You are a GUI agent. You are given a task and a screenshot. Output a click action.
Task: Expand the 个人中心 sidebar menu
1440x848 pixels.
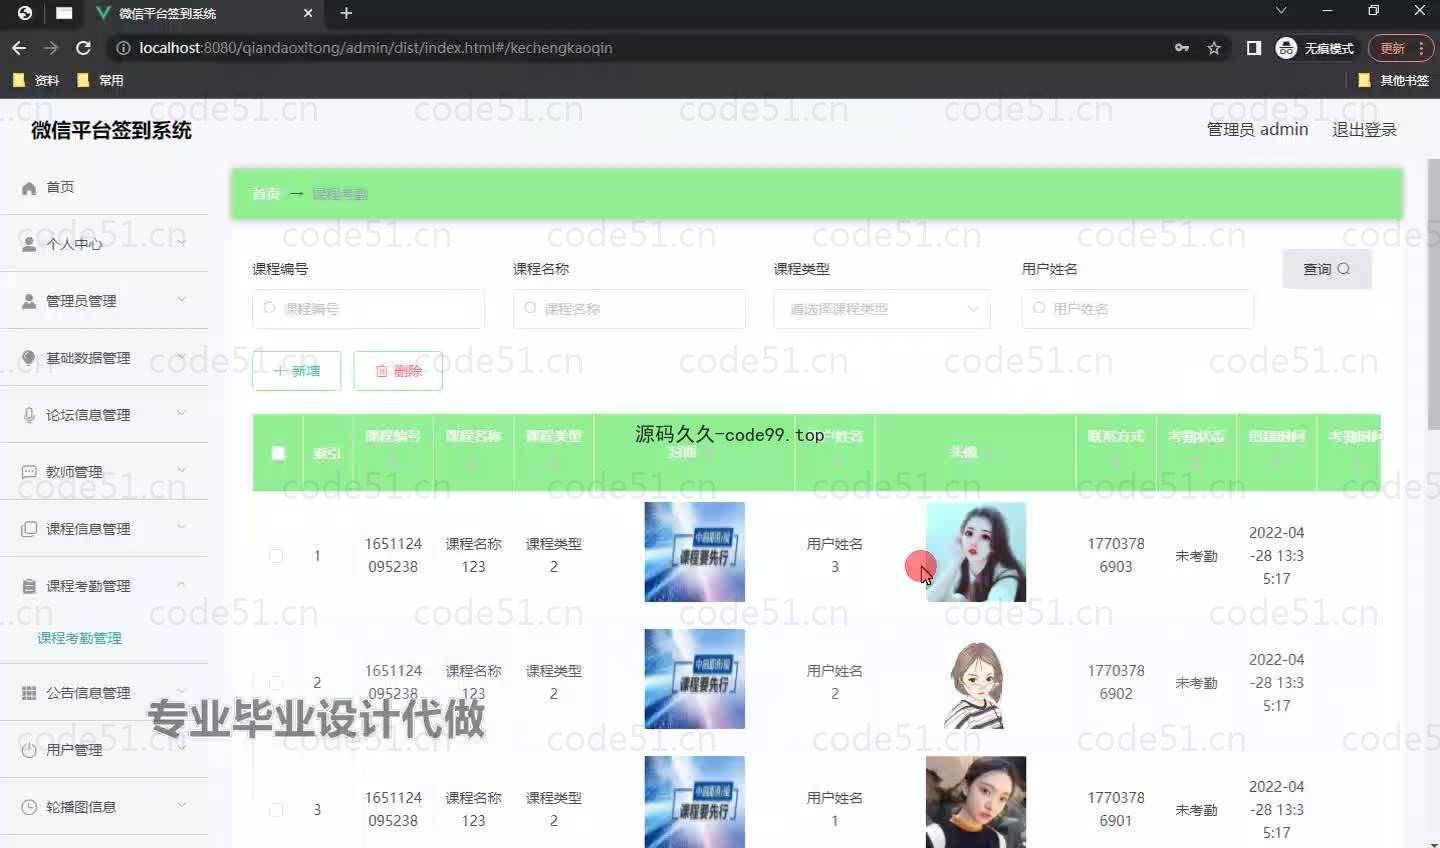click(181, 243)
